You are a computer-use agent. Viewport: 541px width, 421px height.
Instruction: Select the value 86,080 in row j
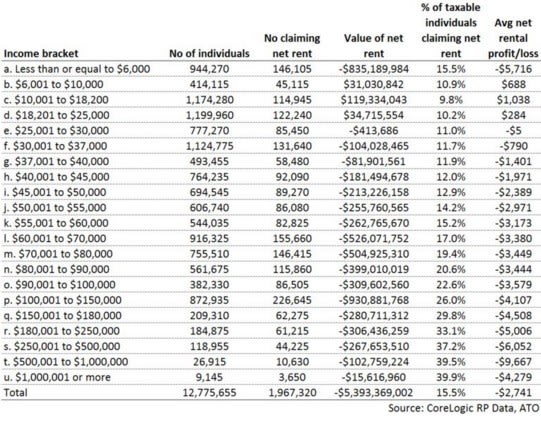pyautogui.click(x=292, y=208)
